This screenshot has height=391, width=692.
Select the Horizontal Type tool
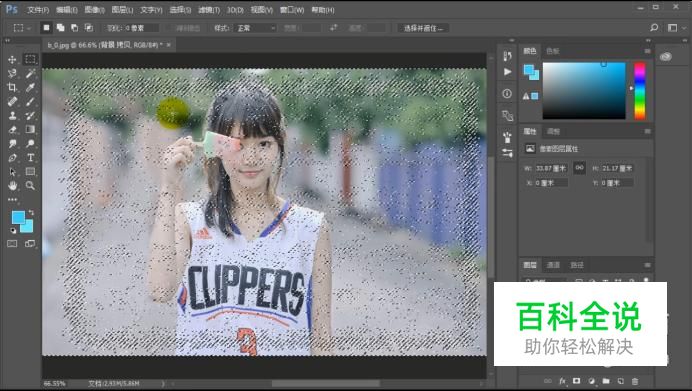(30, 158)
